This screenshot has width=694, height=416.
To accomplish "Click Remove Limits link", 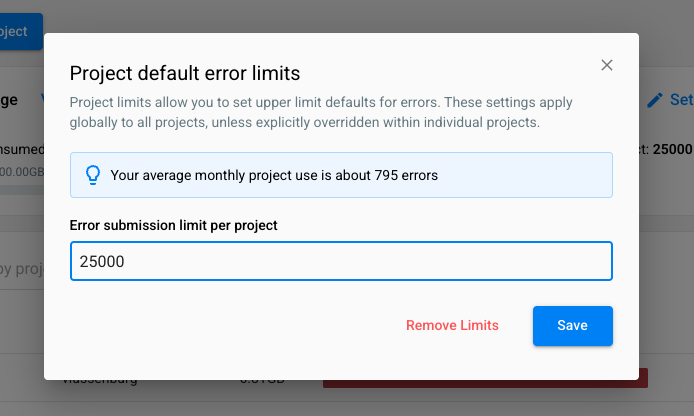I will tap(452, 325).
